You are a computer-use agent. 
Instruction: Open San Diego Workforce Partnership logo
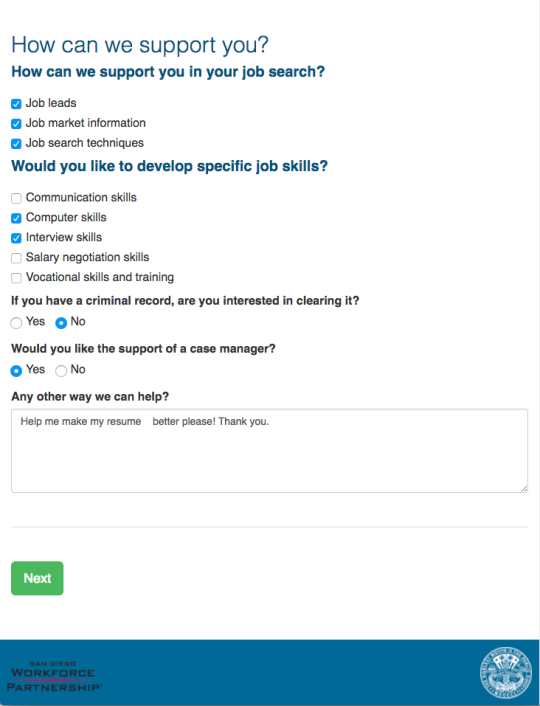coord(54,676)
